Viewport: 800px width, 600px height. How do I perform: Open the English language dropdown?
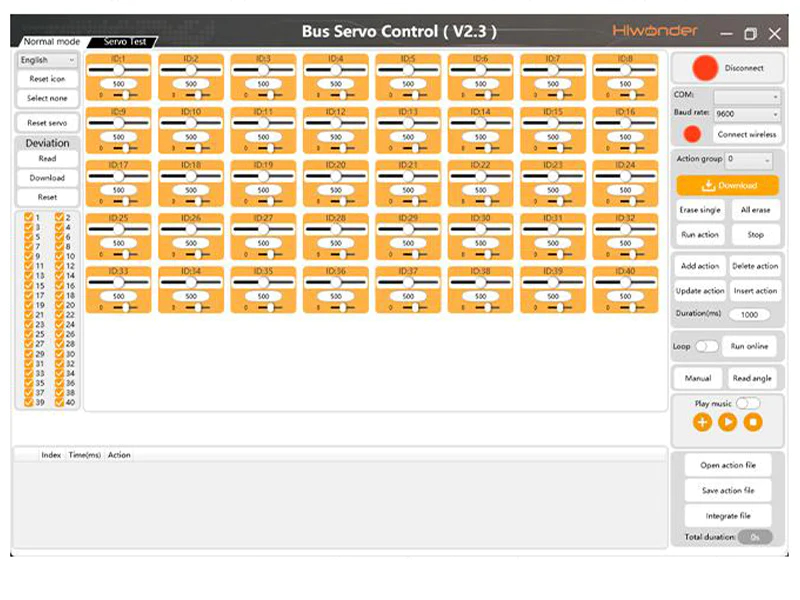click(47, 60)
